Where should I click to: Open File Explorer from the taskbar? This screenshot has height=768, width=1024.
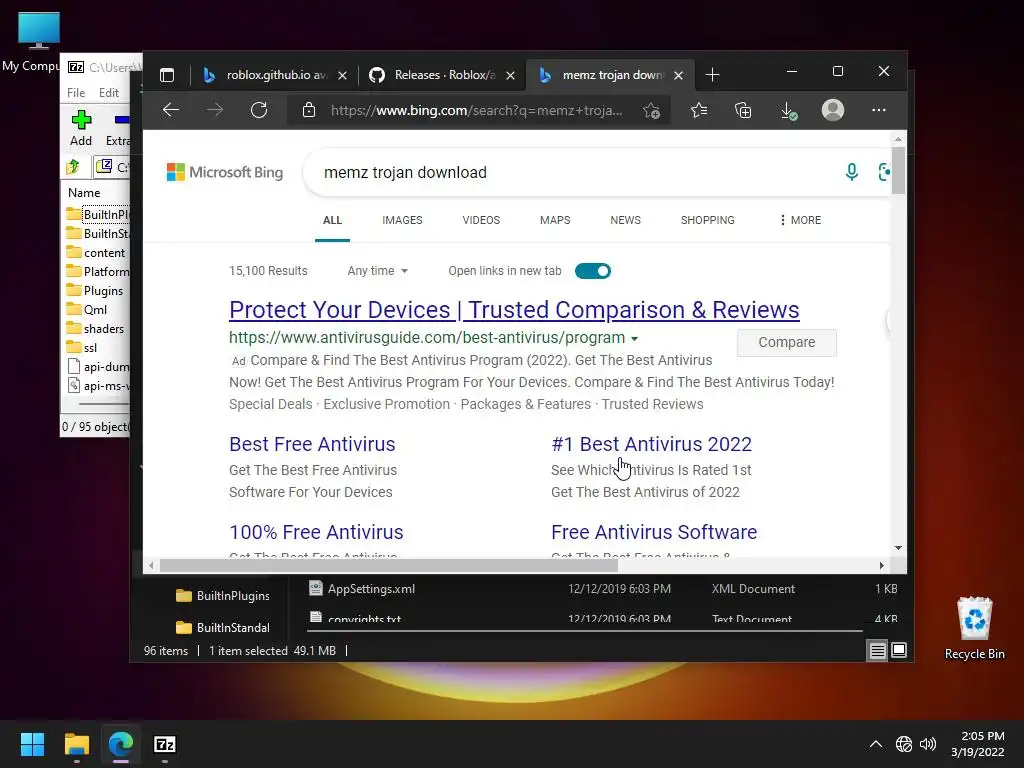pos(76,744)
